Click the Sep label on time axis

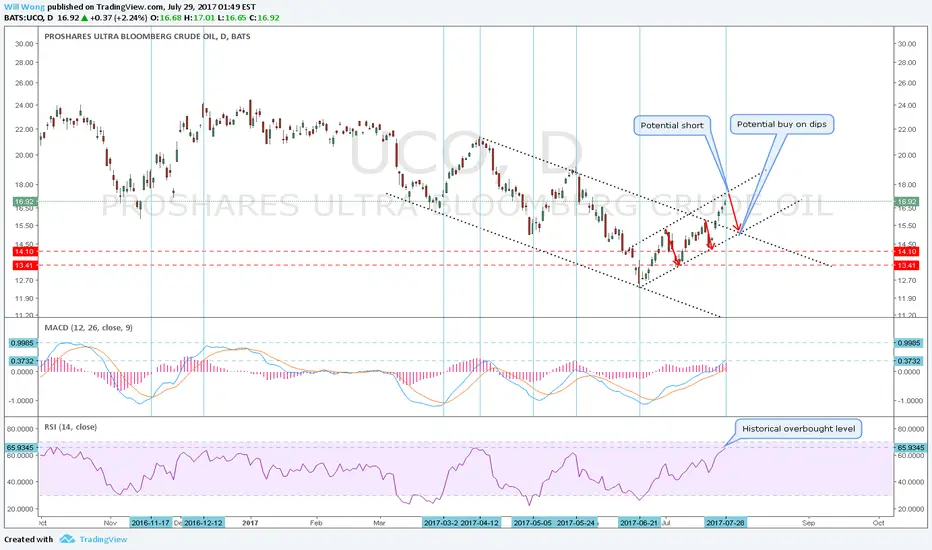pyautogui.click(x=808, y=523)
